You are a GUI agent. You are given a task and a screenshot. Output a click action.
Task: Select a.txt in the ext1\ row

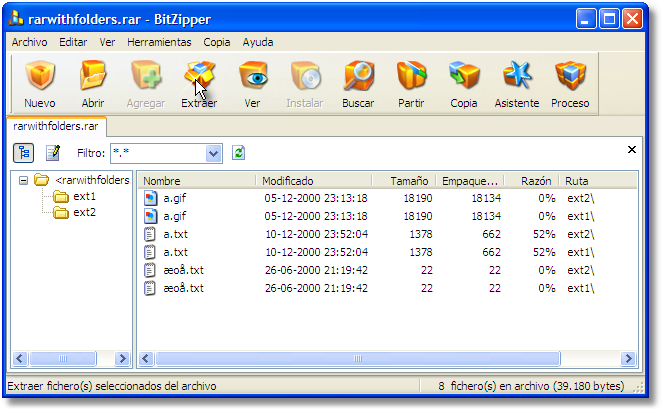175,252
